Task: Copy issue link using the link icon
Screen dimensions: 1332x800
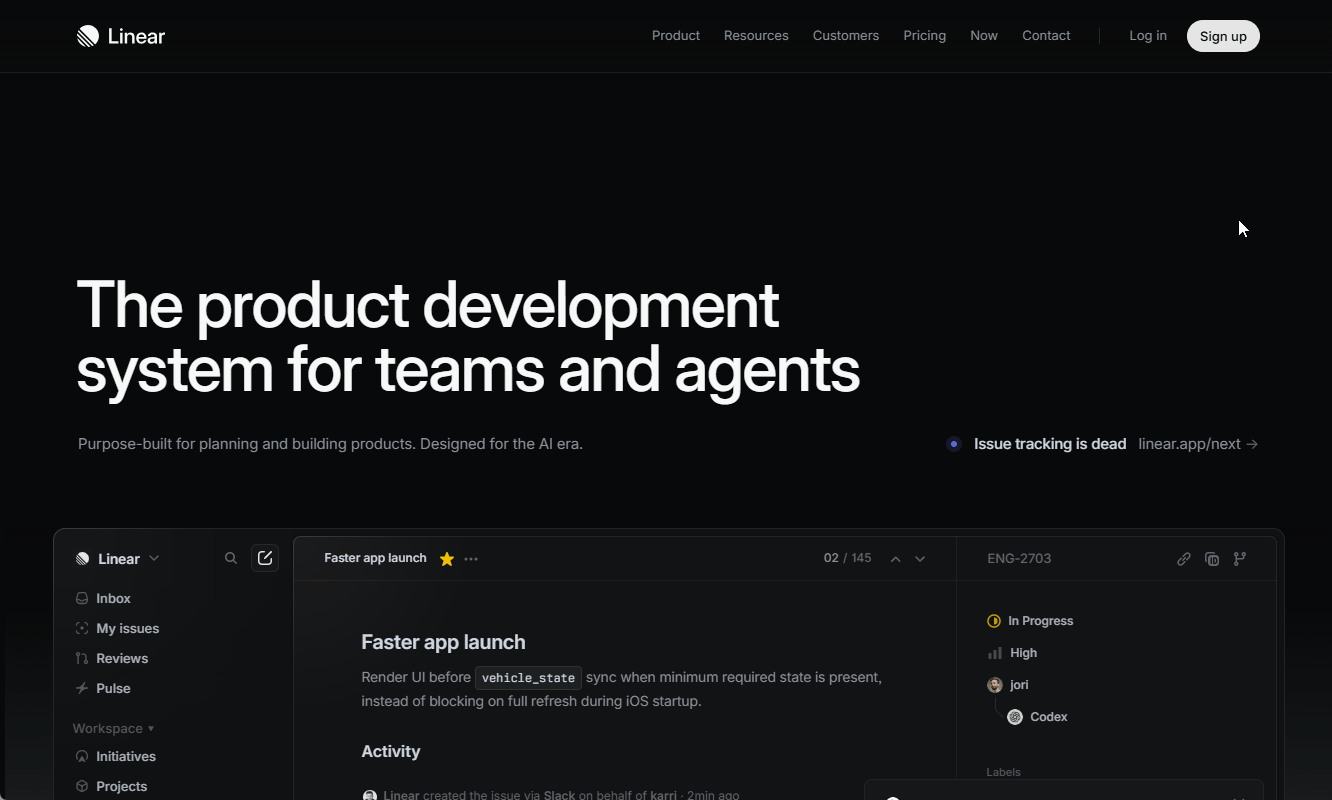Action: 1184,559
